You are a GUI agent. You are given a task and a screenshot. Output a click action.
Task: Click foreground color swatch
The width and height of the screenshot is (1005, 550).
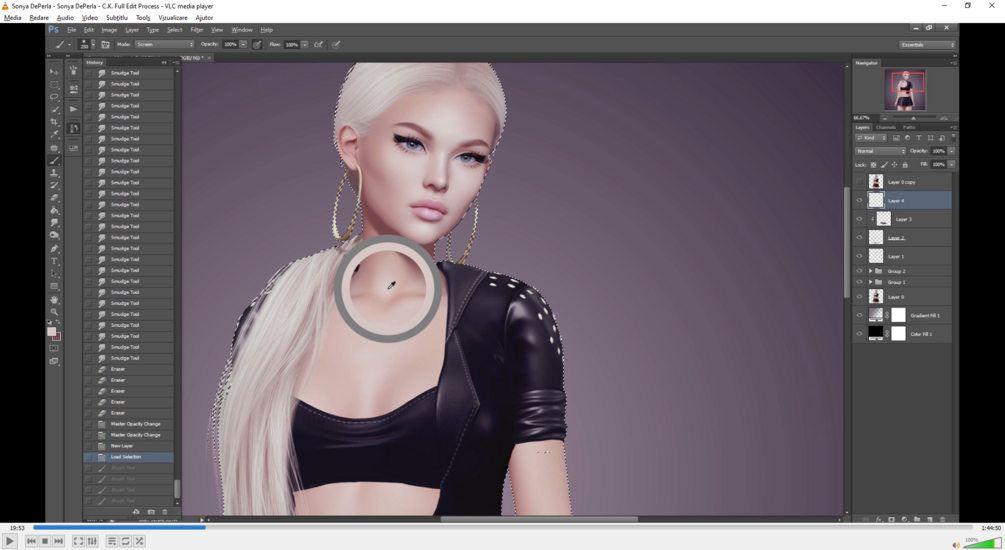[51, 331]
